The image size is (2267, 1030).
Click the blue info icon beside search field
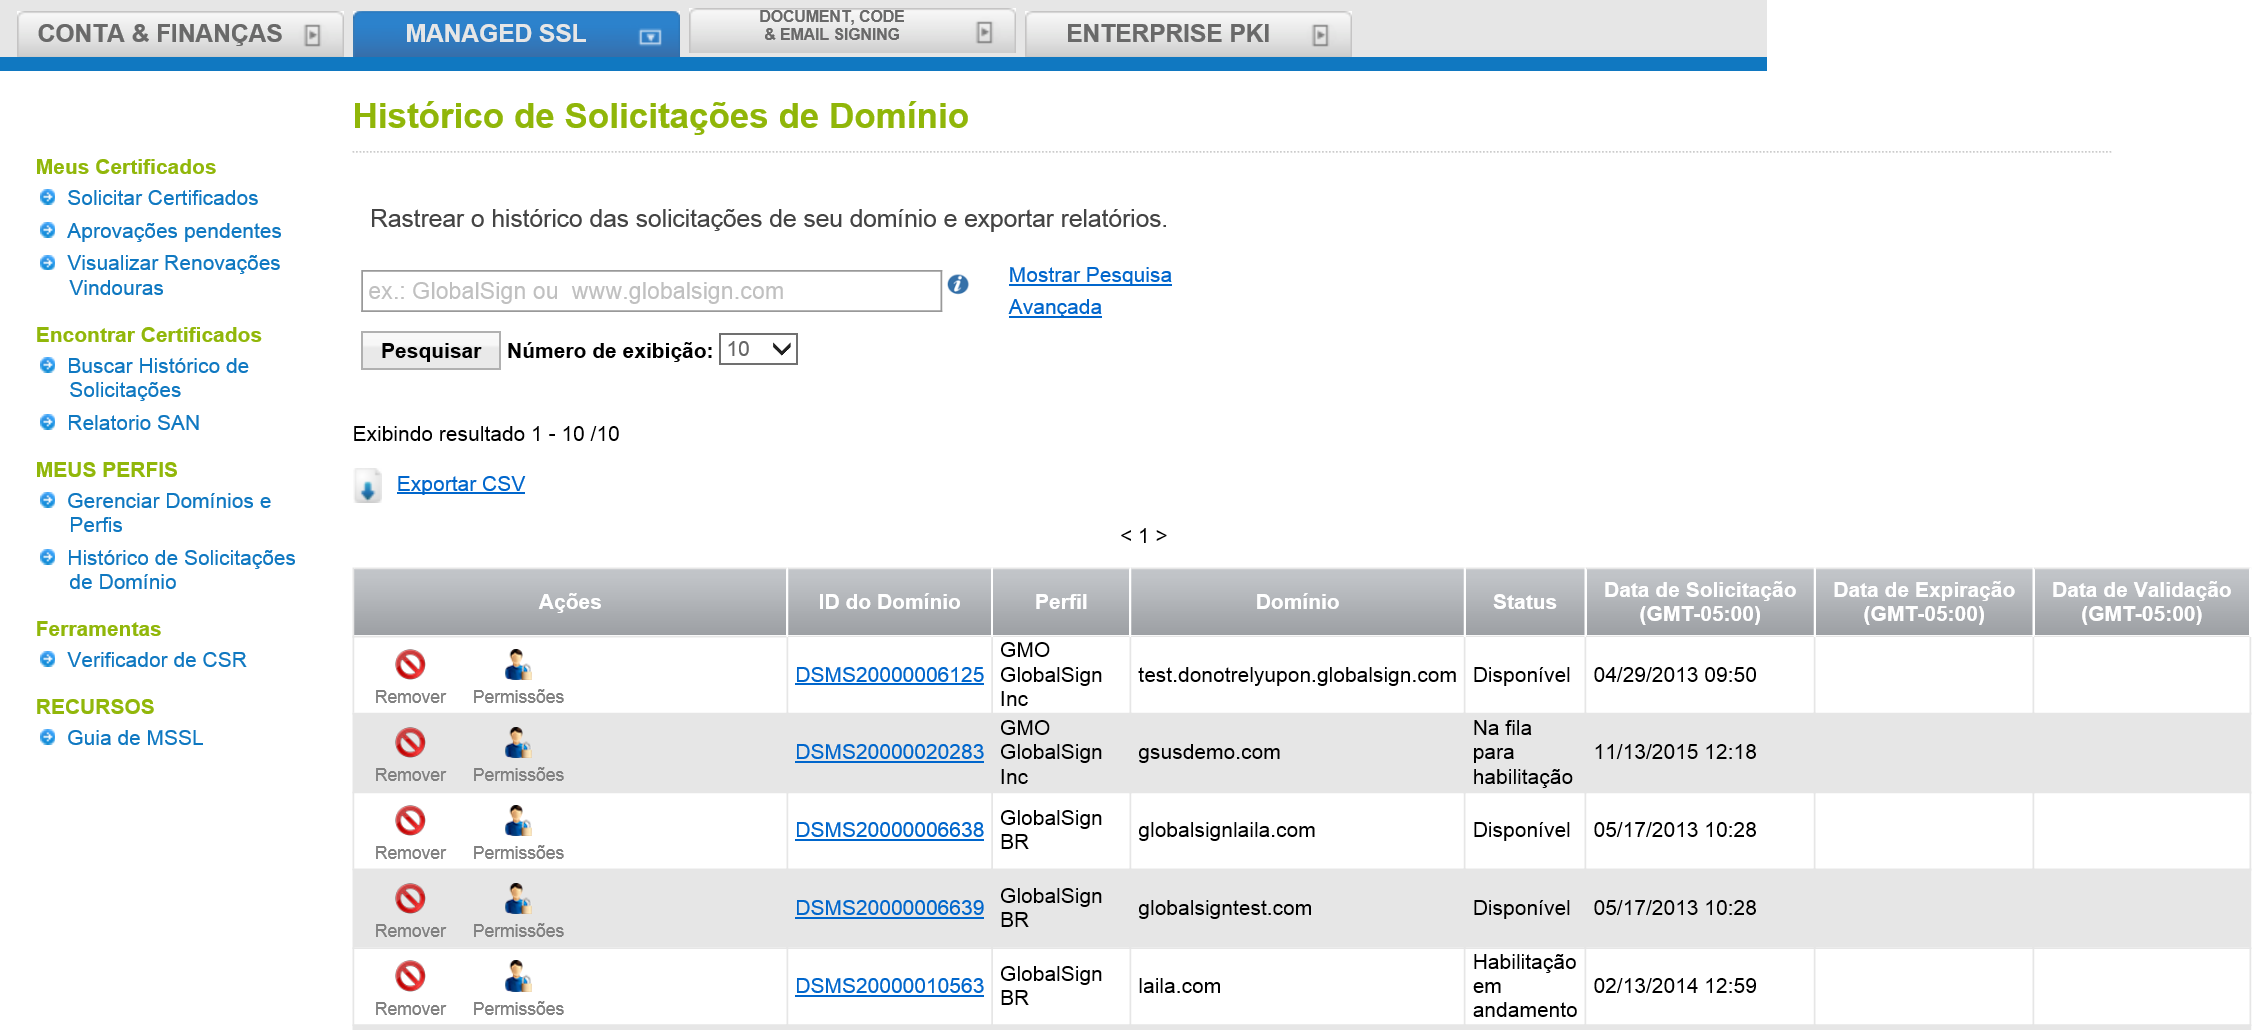[x=958, y=285]
